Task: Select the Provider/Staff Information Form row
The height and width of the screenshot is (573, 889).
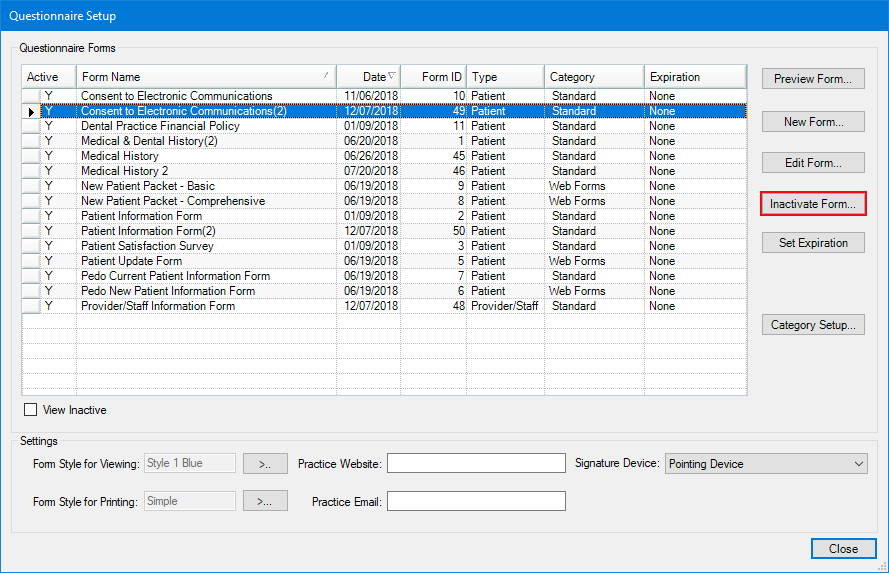Action: [x=158, y=306]
